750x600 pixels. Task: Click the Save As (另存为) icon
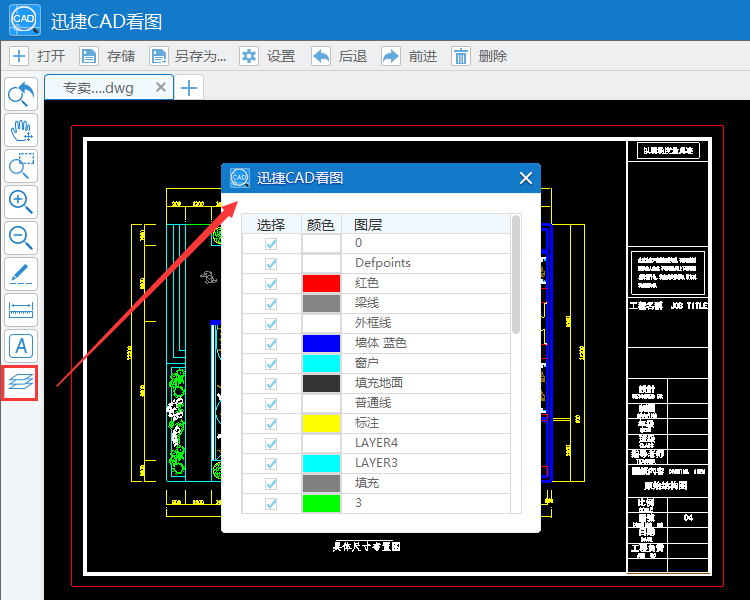[158, 56]
